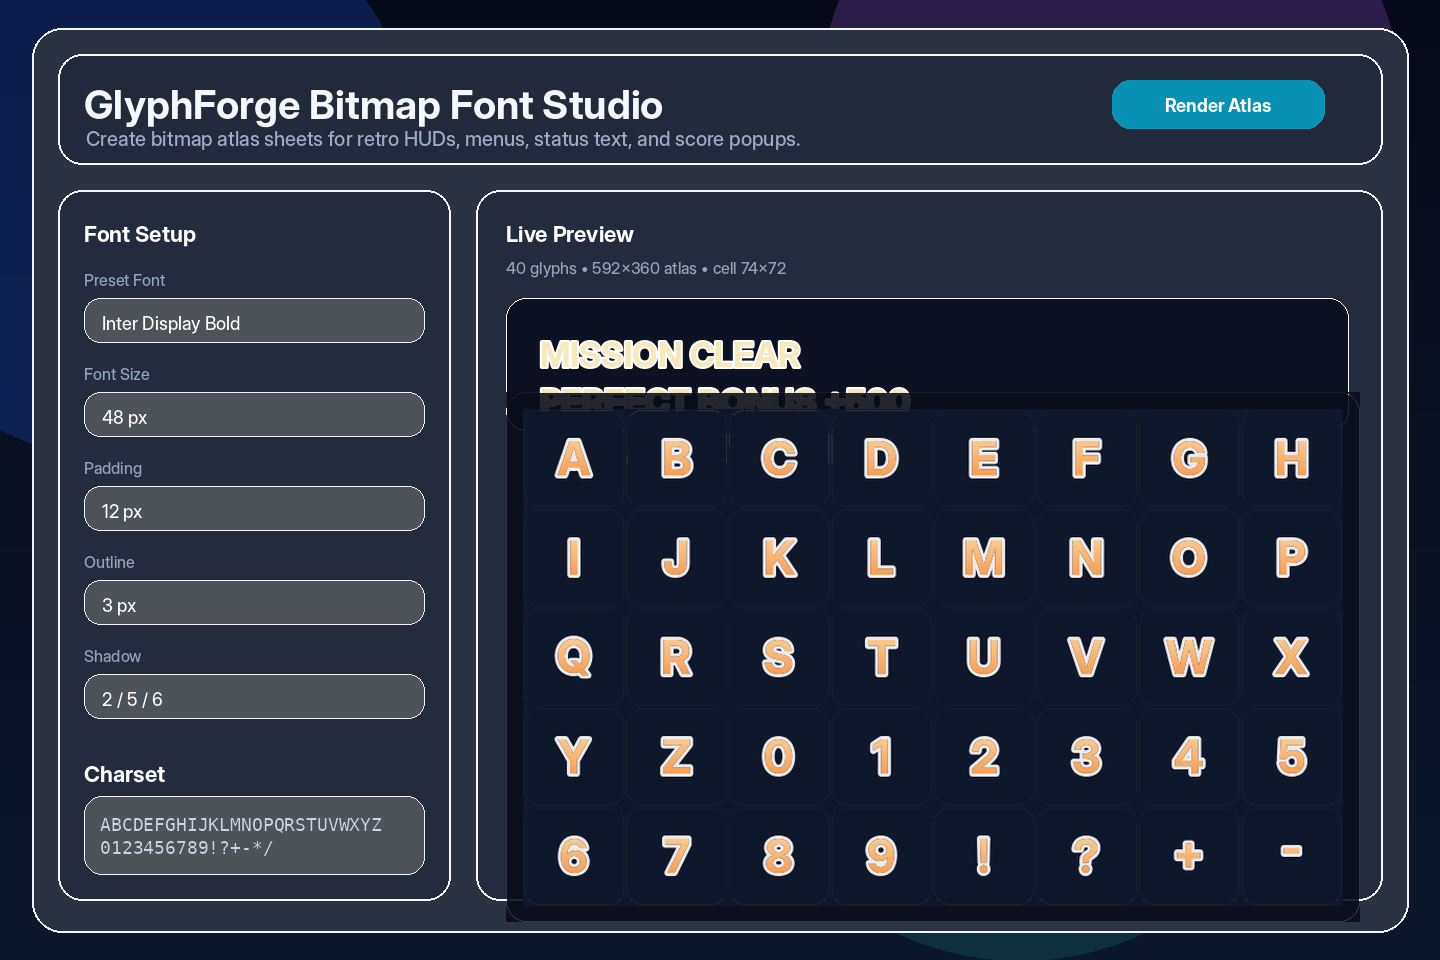
Task: Pick the digit 4 glyph cell
Action: click(1189, 757)
